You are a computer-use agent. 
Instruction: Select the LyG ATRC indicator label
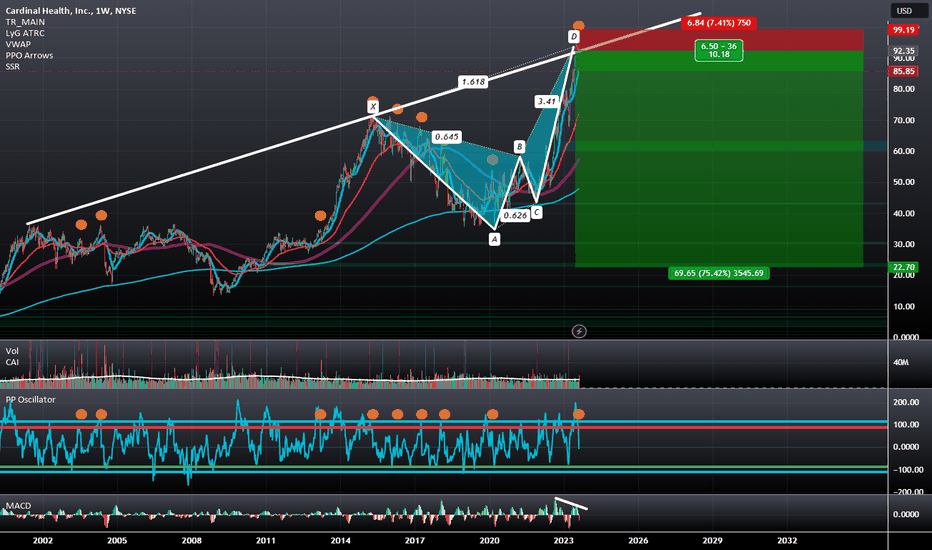(x=25, y=33)
